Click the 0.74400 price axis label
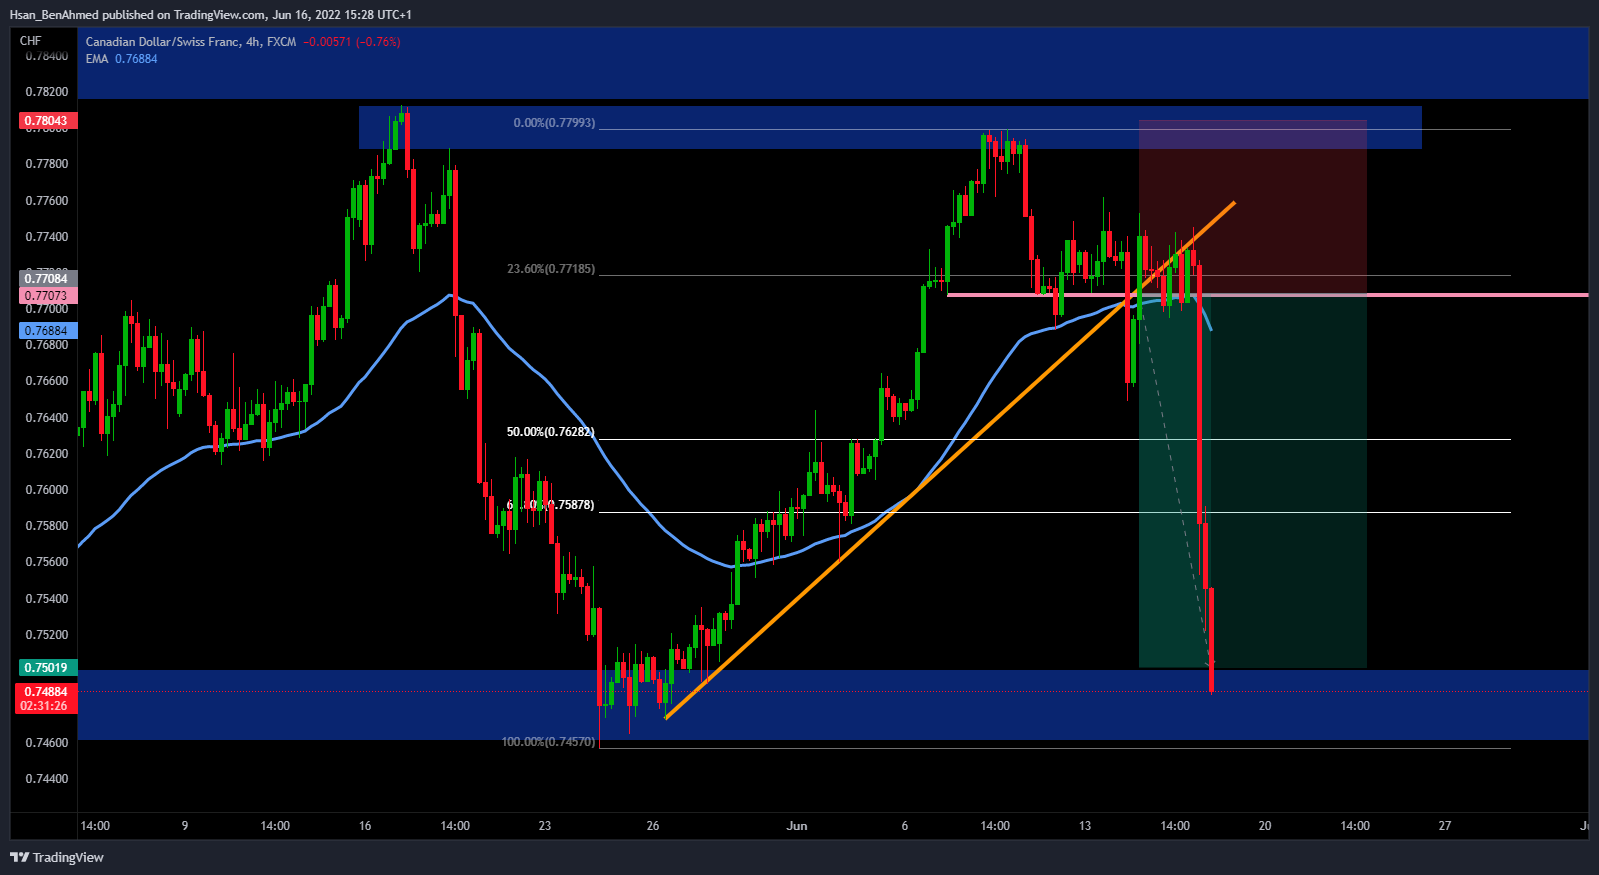This screenshot has width=1599, height=875. (x=47, y=779)
